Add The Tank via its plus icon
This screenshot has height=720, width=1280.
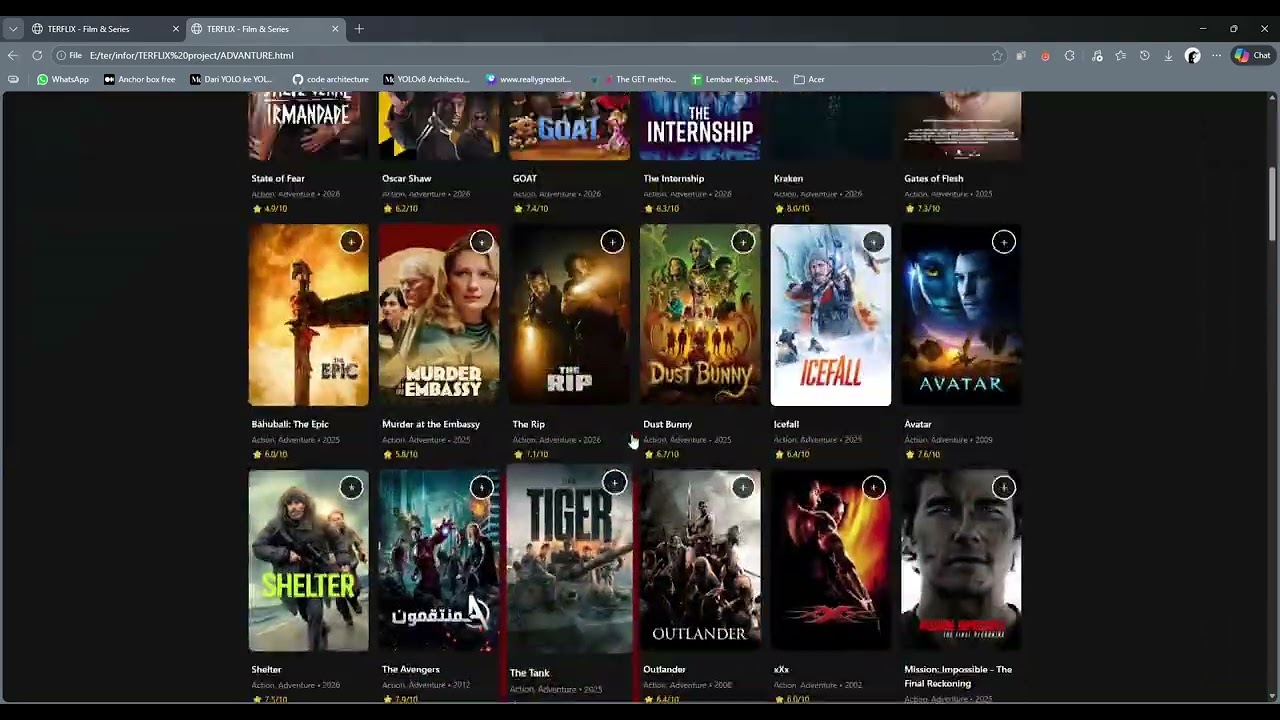pos(614,483)
